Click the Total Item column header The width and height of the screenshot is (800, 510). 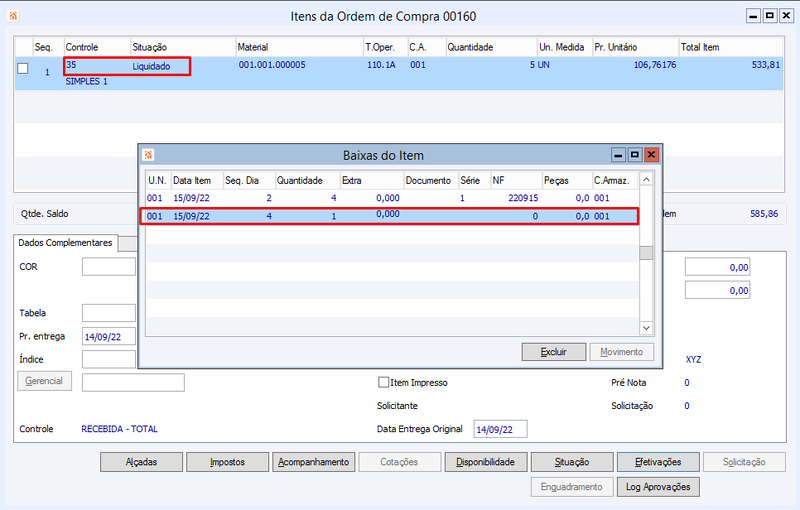[731, 47]
